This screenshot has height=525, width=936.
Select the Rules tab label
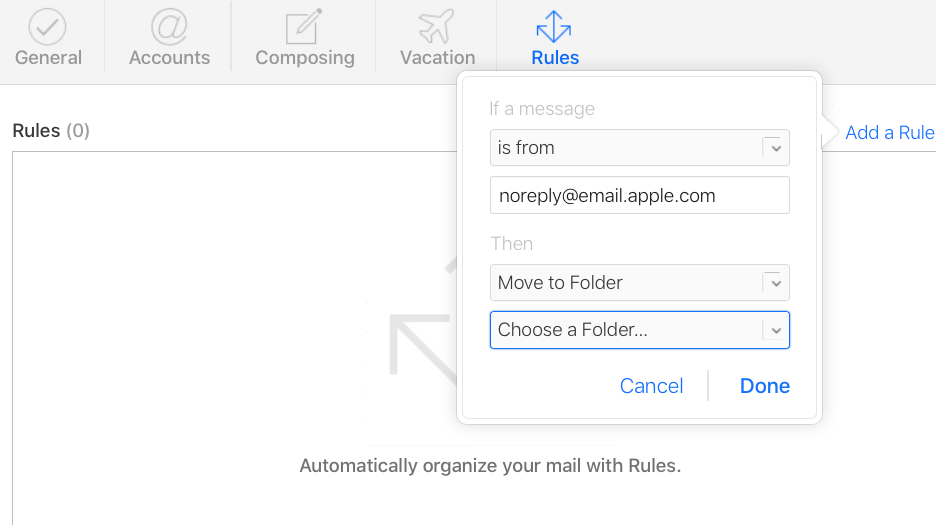[x=555, y=58]
